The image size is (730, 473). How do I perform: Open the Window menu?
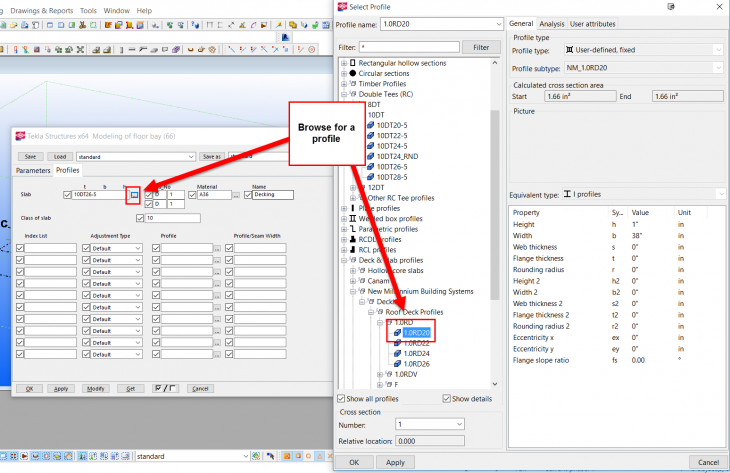pos(116,10)
